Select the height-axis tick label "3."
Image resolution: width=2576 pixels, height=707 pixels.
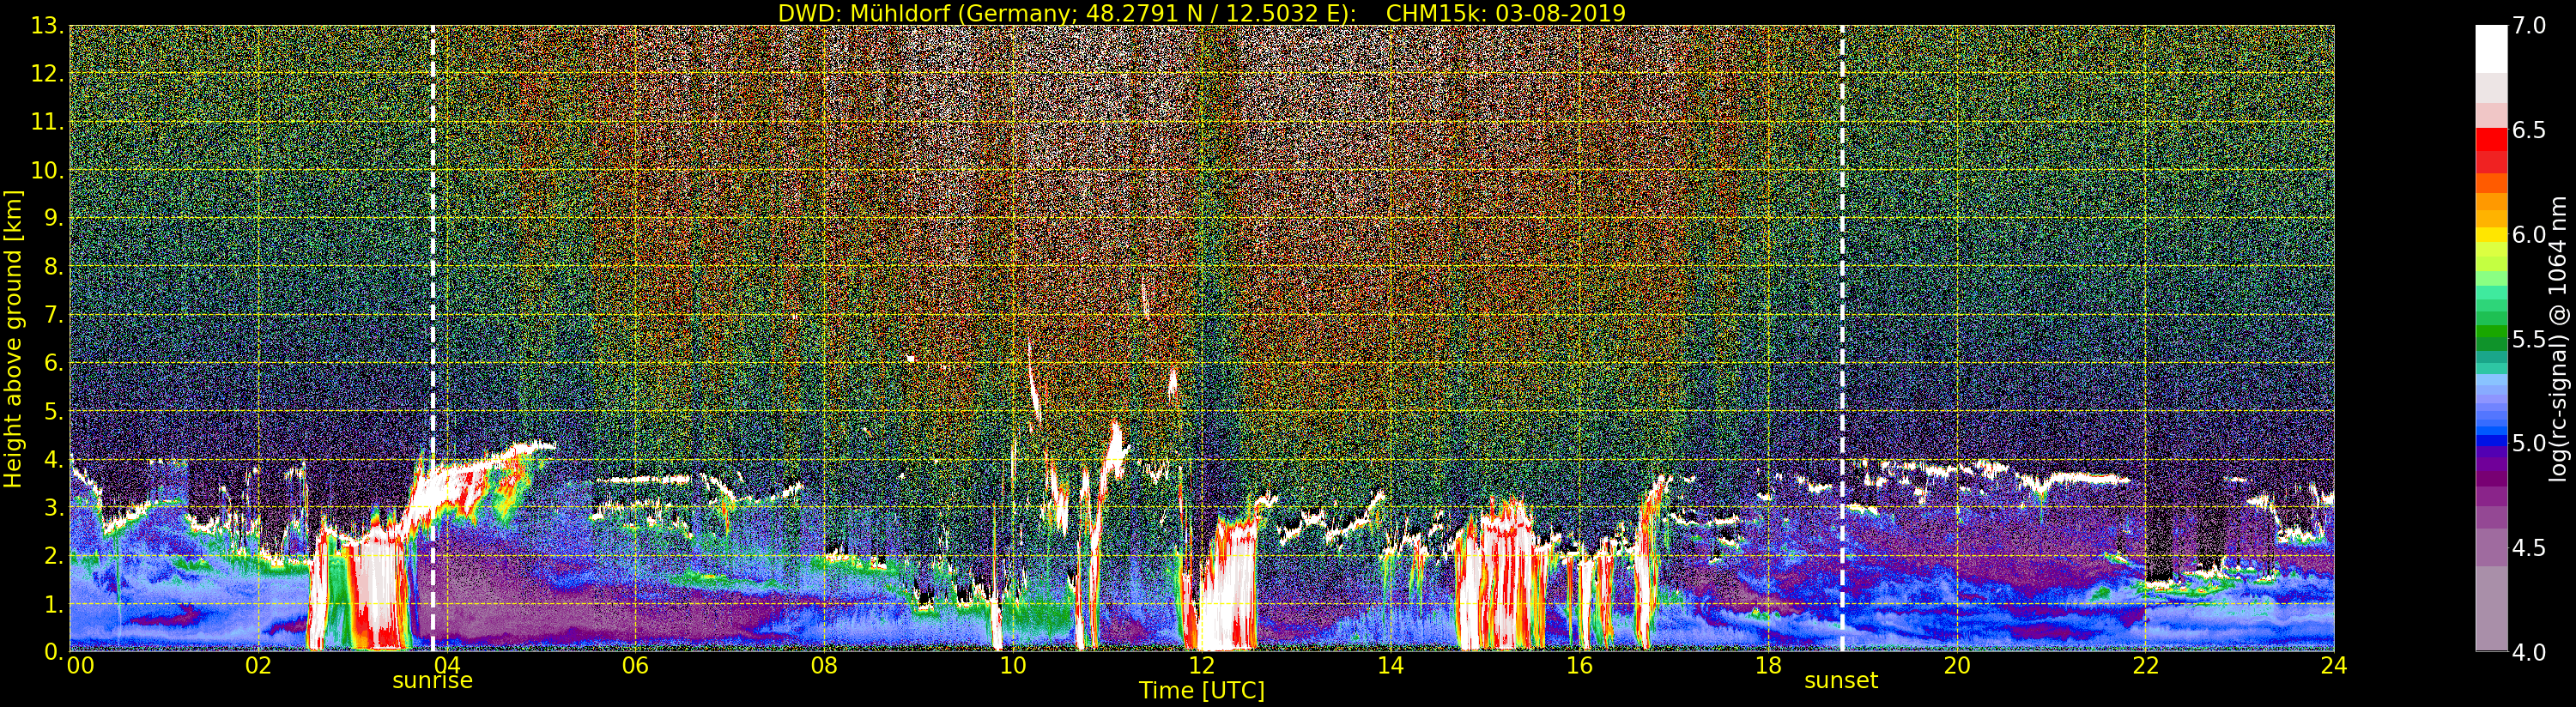pyautogui.click(x=53, y=508)
